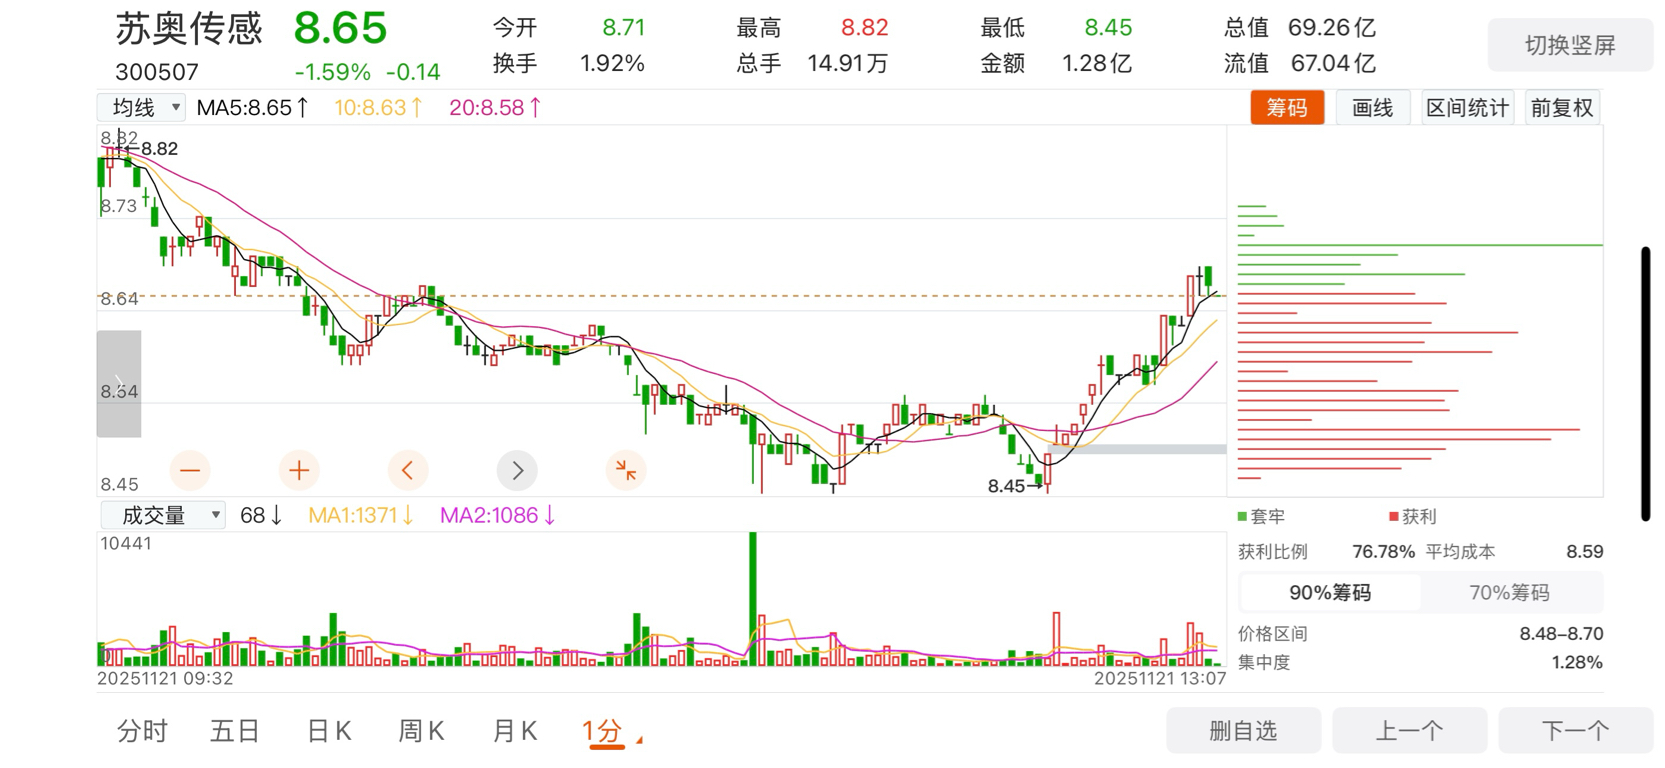Click the 20:8.58 moving average label

(x=495, y=107)
